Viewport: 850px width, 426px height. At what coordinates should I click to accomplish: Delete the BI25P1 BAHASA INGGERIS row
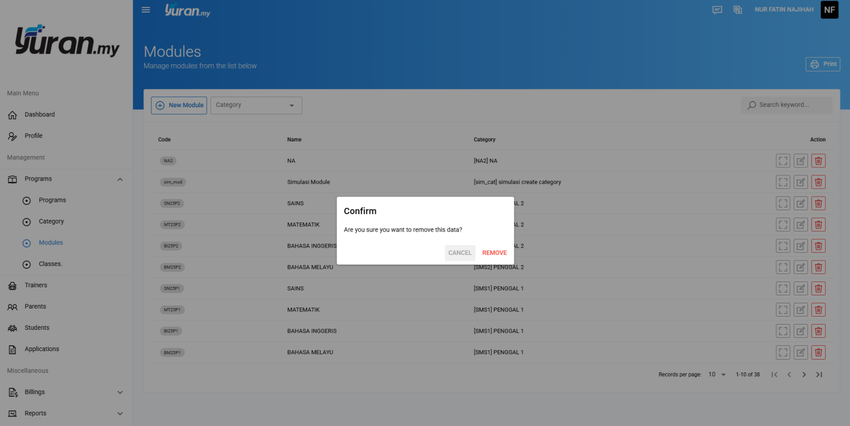[x=819, y=331]
